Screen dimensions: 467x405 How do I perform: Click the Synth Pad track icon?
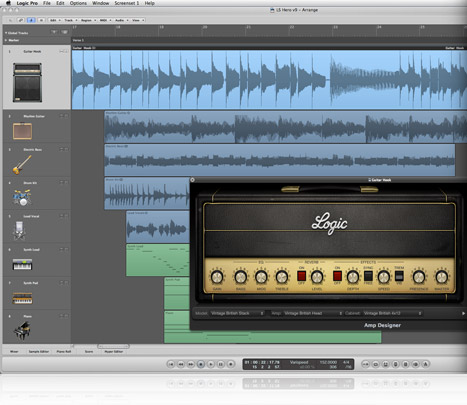[x=22, y=298]
